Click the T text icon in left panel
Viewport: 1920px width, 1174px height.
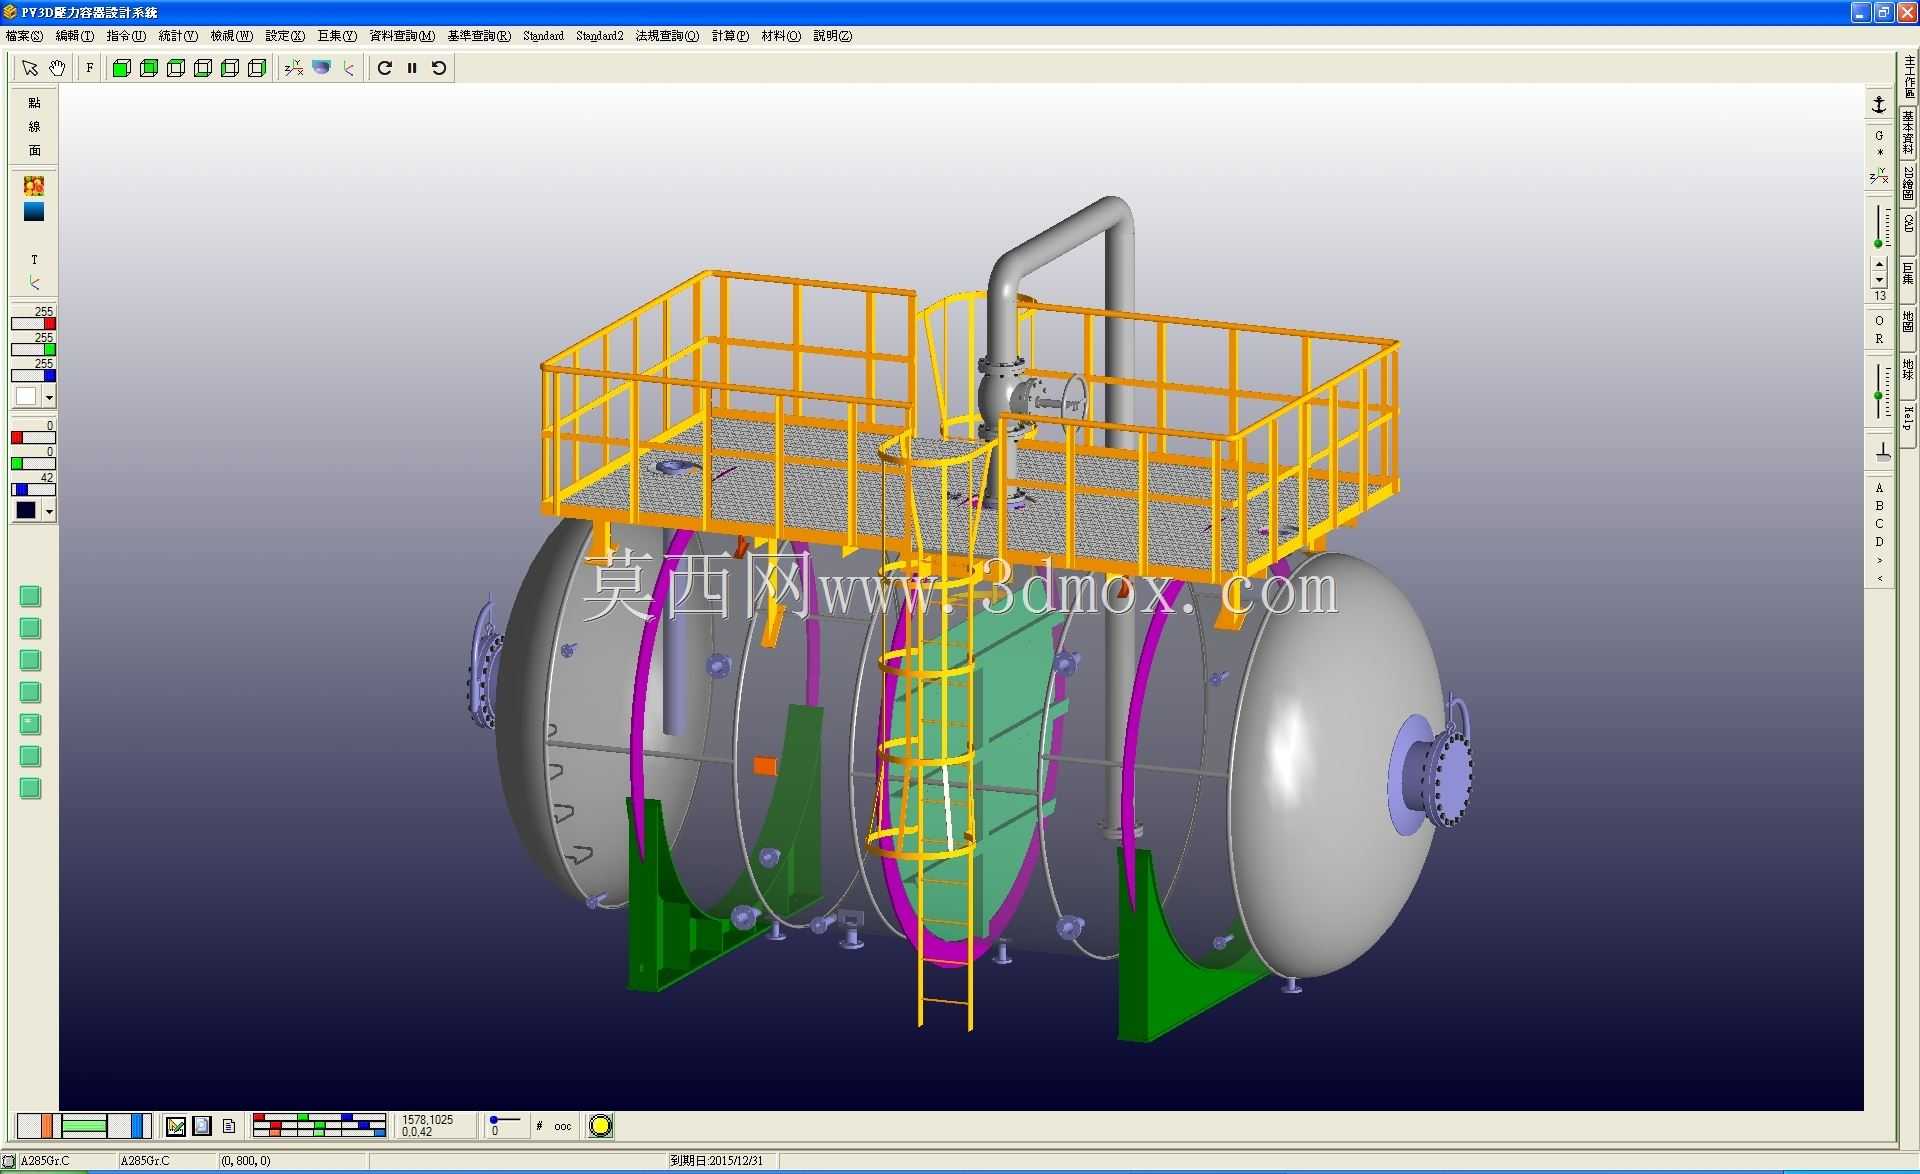tap(34, 260)
